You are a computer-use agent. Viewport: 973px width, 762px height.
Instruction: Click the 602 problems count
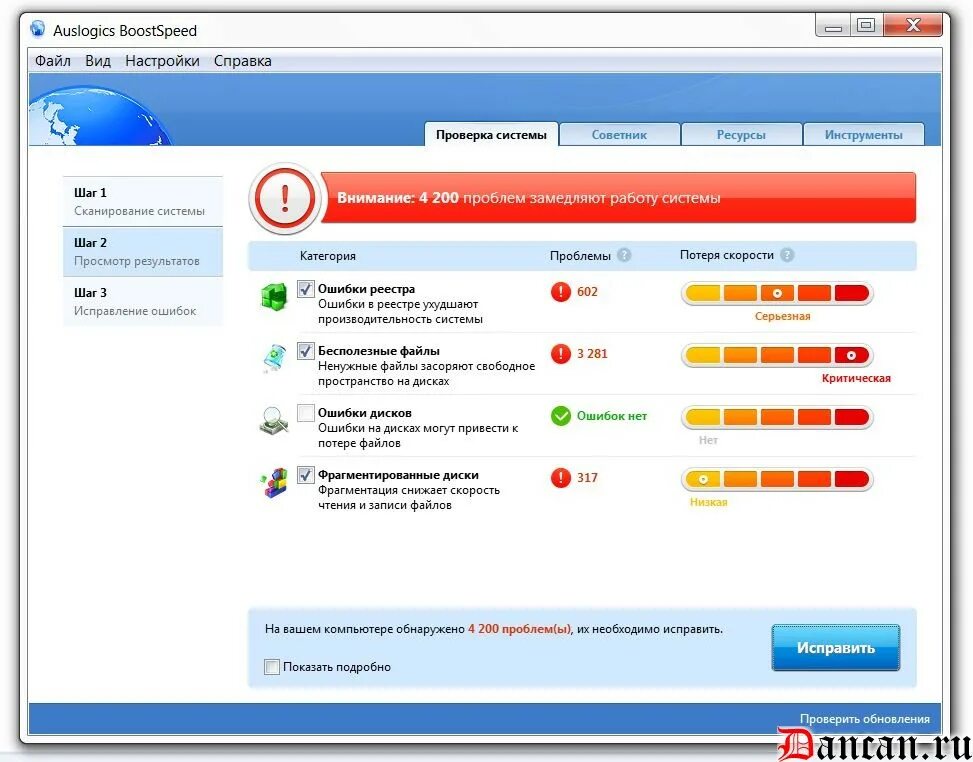coord(587,292)
